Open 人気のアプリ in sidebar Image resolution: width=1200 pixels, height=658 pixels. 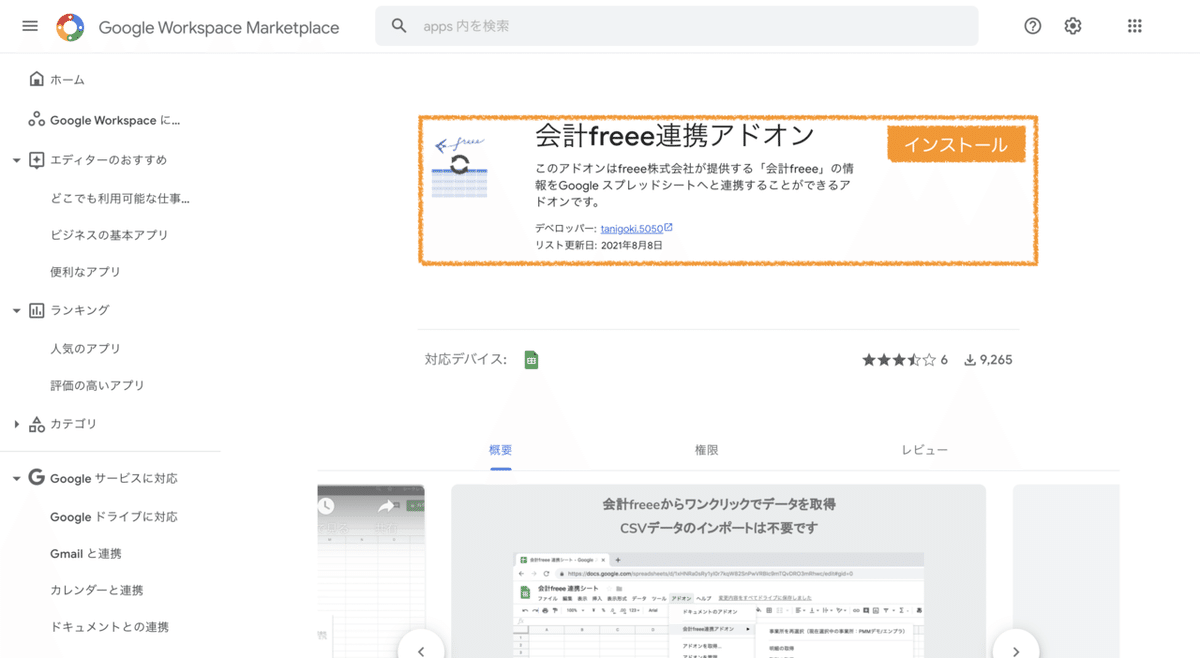point(85,349)
